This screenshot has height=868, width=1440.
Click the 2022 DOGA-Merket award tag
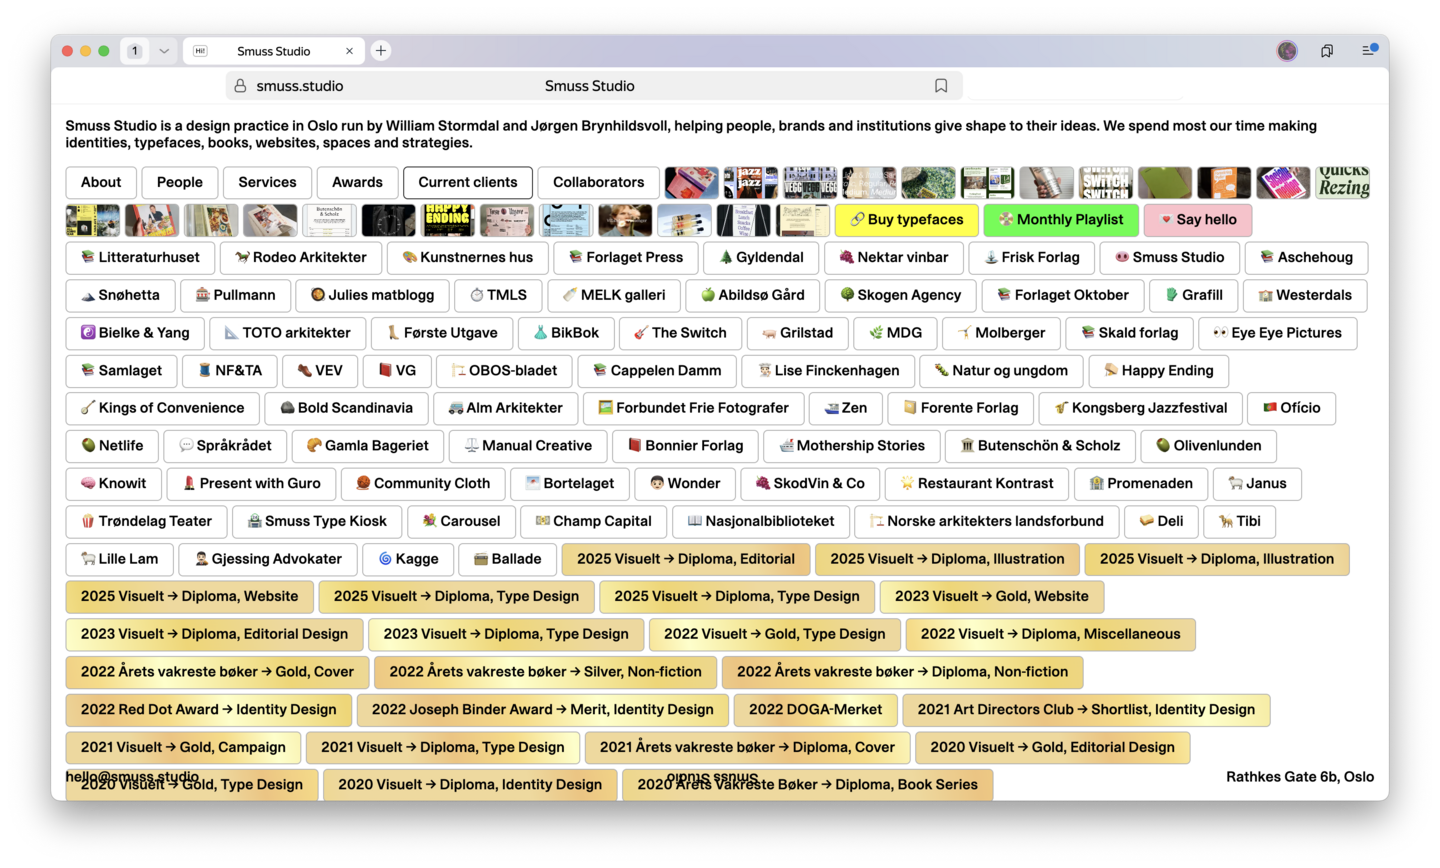pos(816,710)
